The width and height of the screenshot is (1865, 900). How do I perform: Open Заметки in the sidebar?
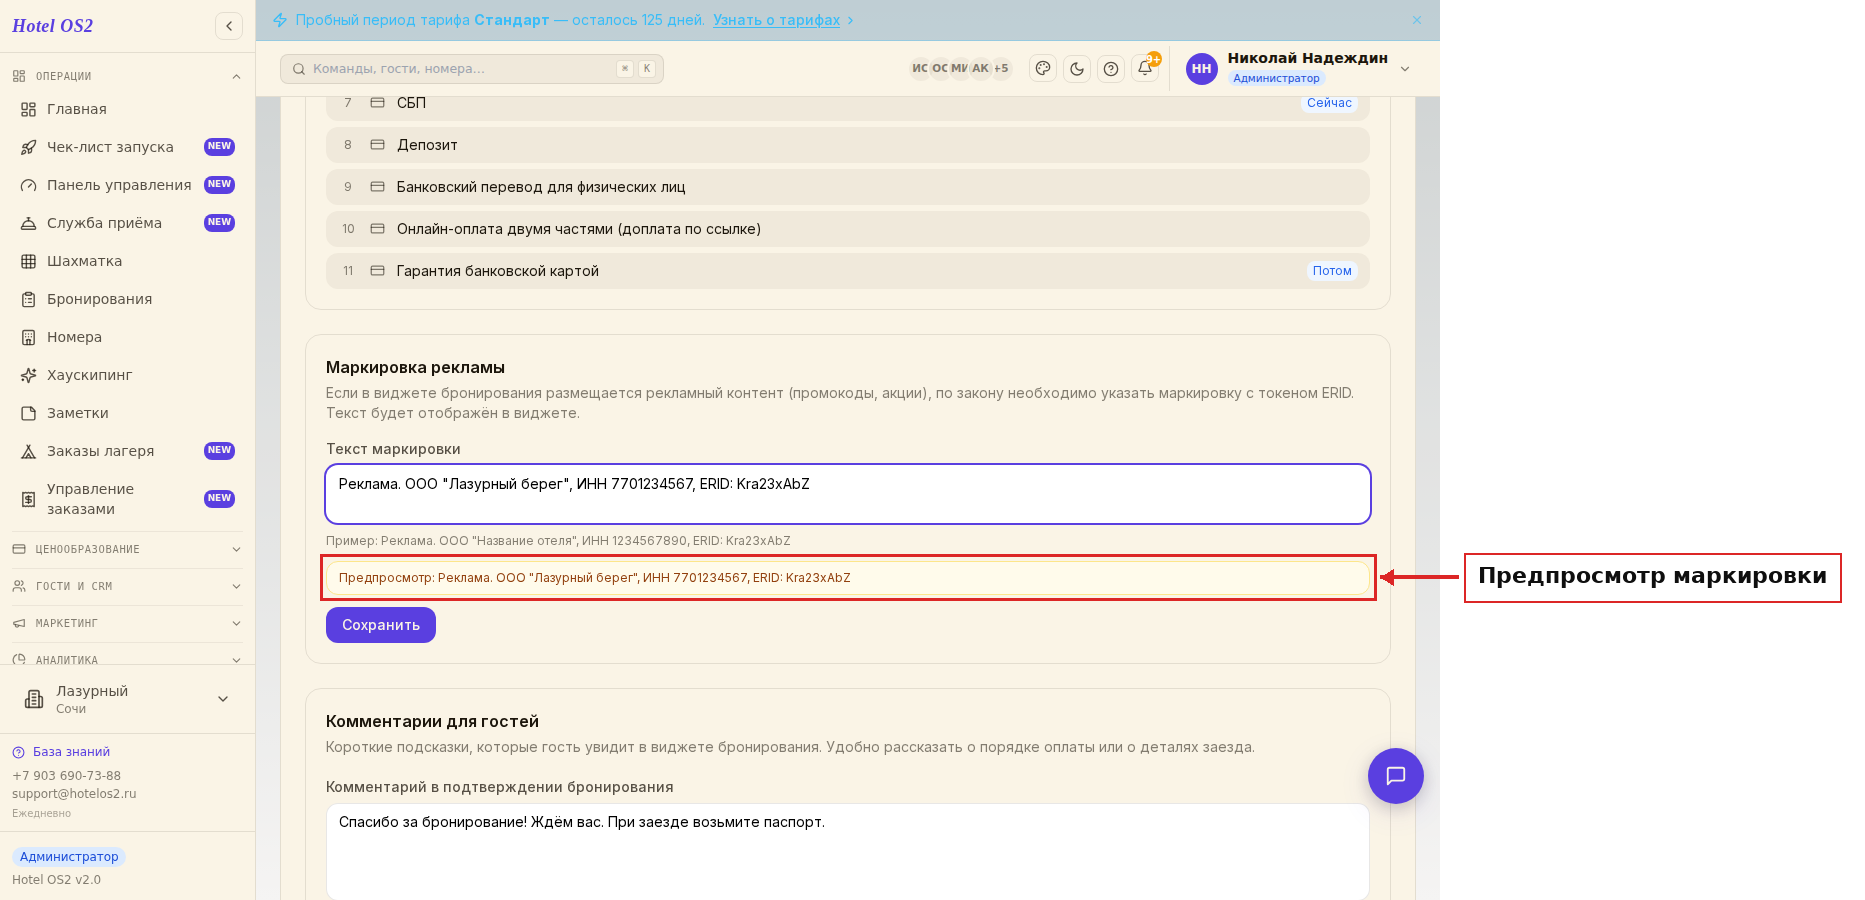coord(127,413)
